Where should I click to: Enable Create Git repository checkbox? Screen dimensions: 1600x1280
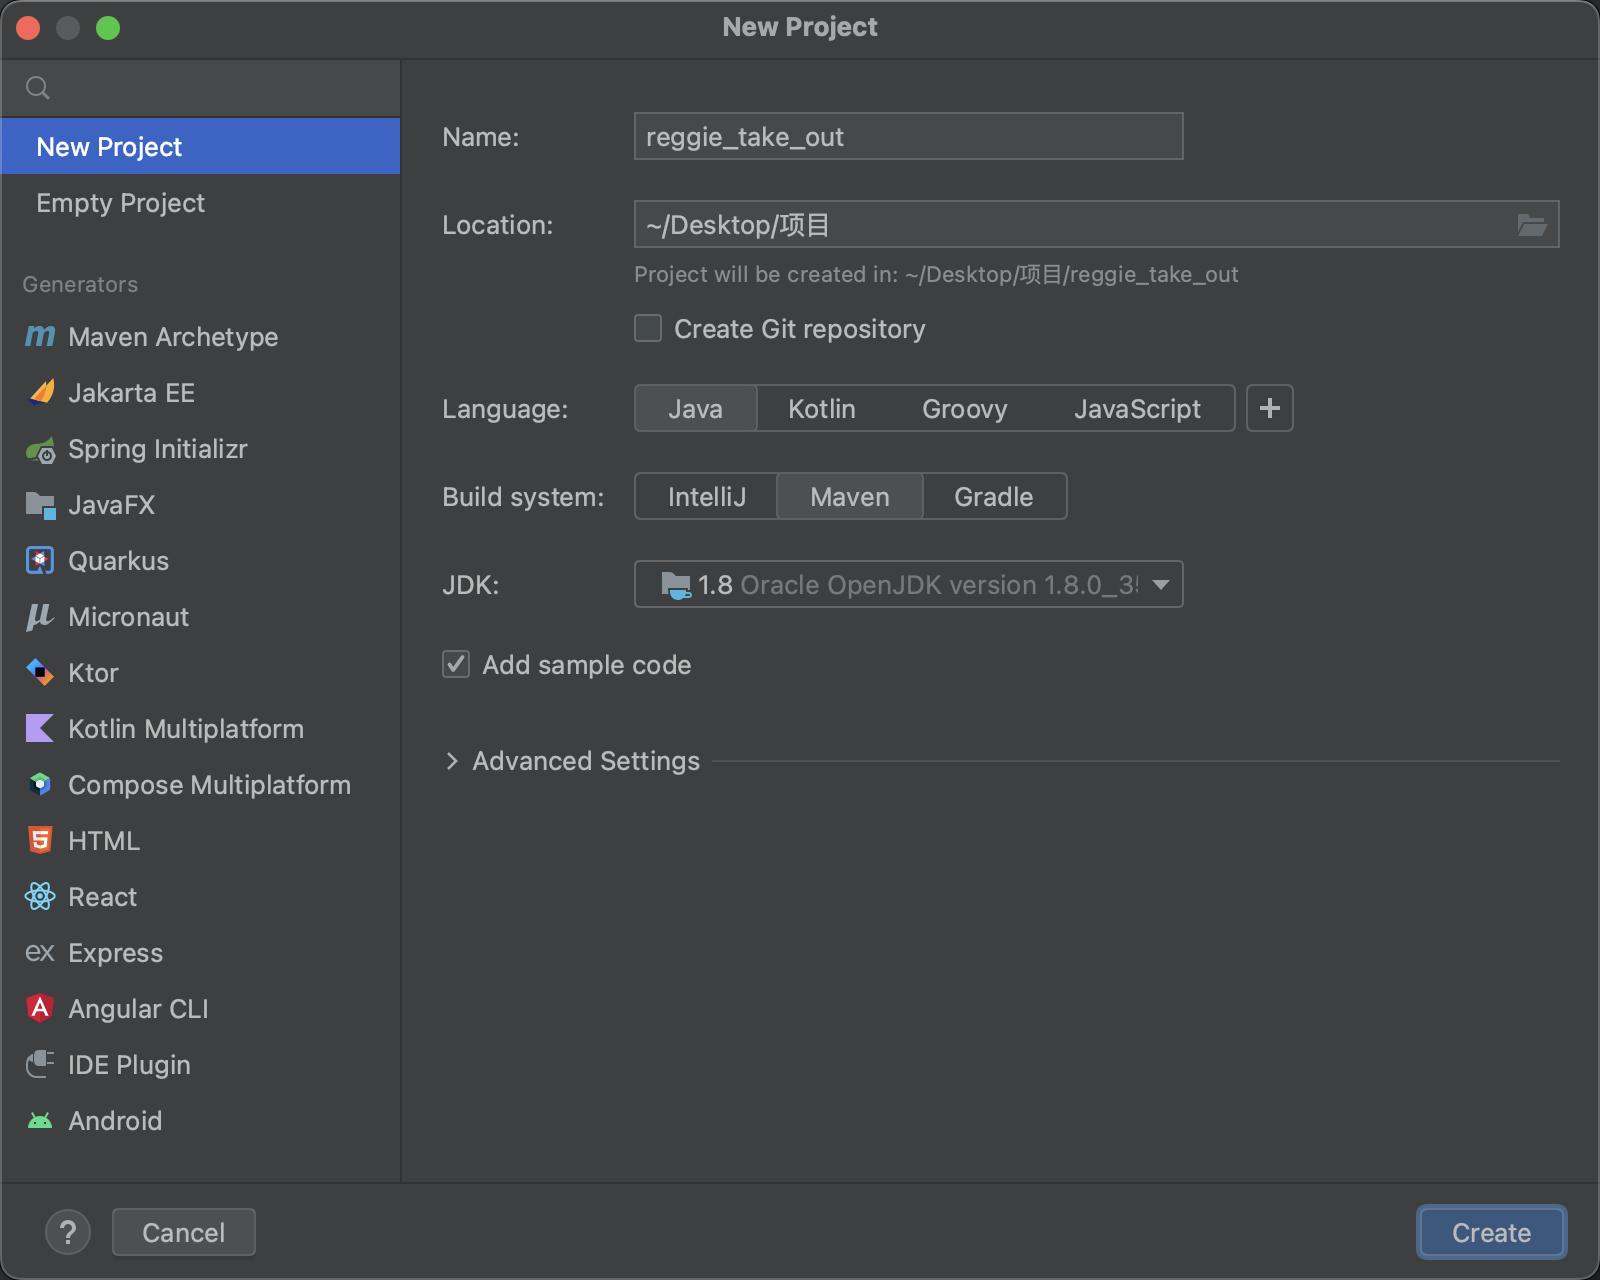[x=648, y=329]
